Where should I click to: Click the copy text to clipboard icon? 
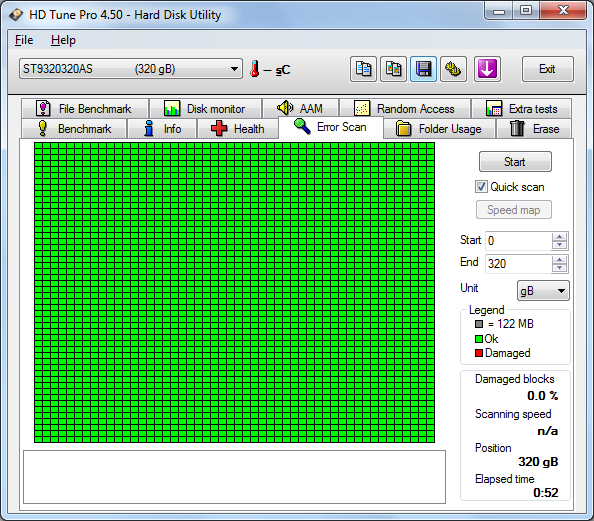point(363,69)
